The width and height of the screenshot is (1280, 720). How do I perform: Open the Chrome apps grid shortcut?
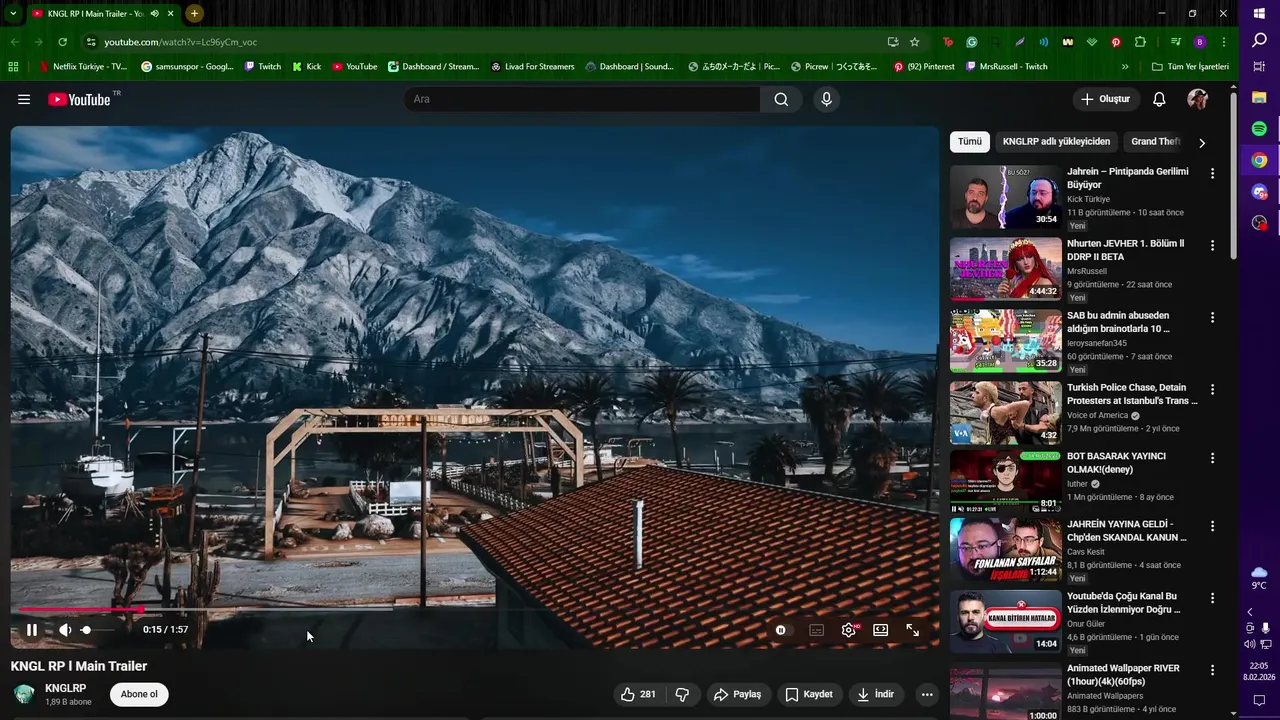[x=13, y=67]
